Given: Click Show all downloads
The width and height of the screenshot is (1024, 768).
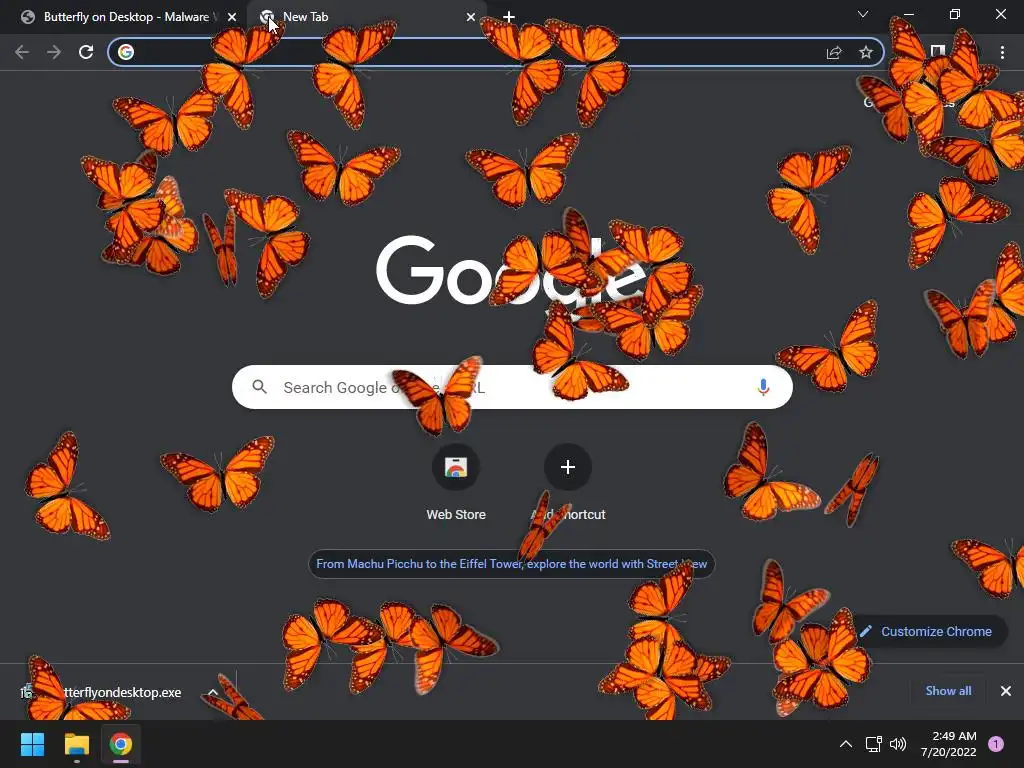Looking at the screenshot, I should [948, 691].
